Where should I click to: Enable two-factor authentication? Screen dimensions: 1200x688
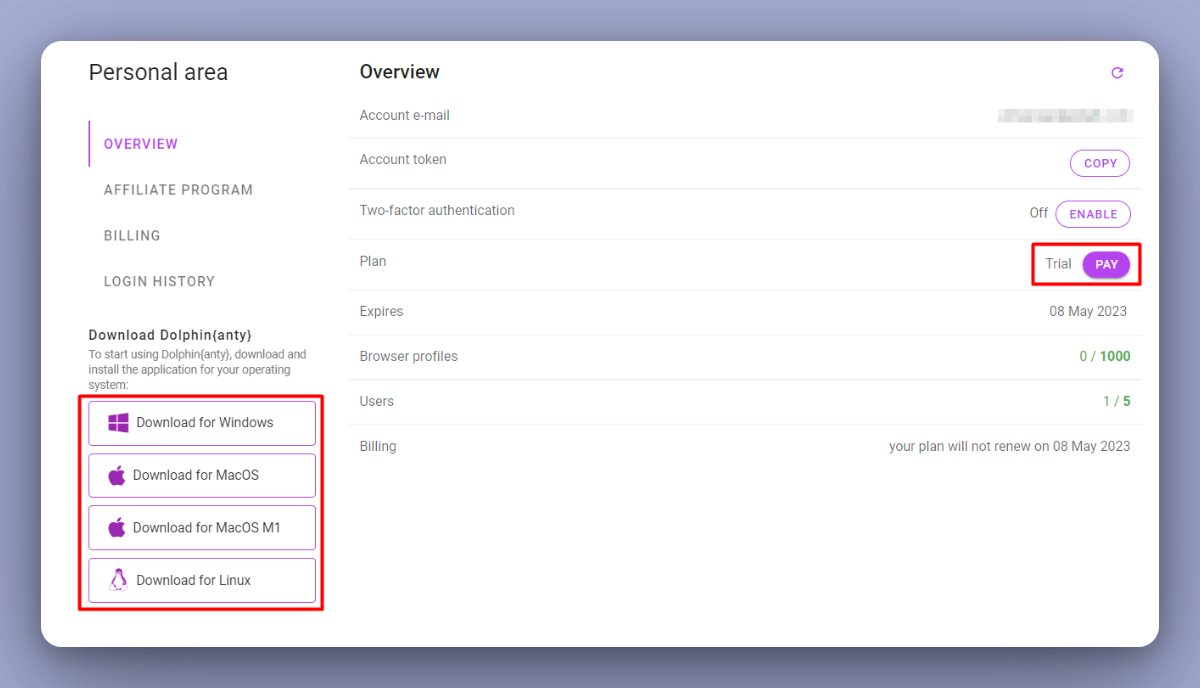click(1093, 214)
